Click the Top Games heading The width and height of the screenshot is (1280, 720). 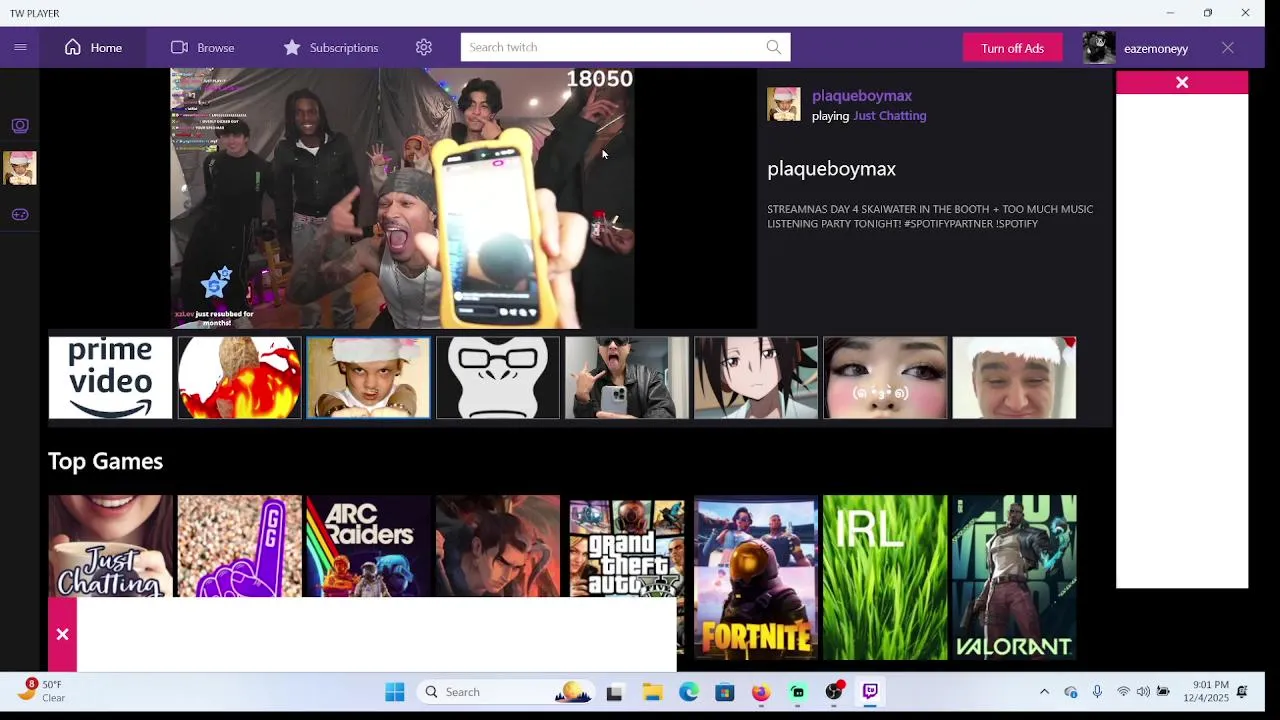pyautogui.click(x=105, y=461)
